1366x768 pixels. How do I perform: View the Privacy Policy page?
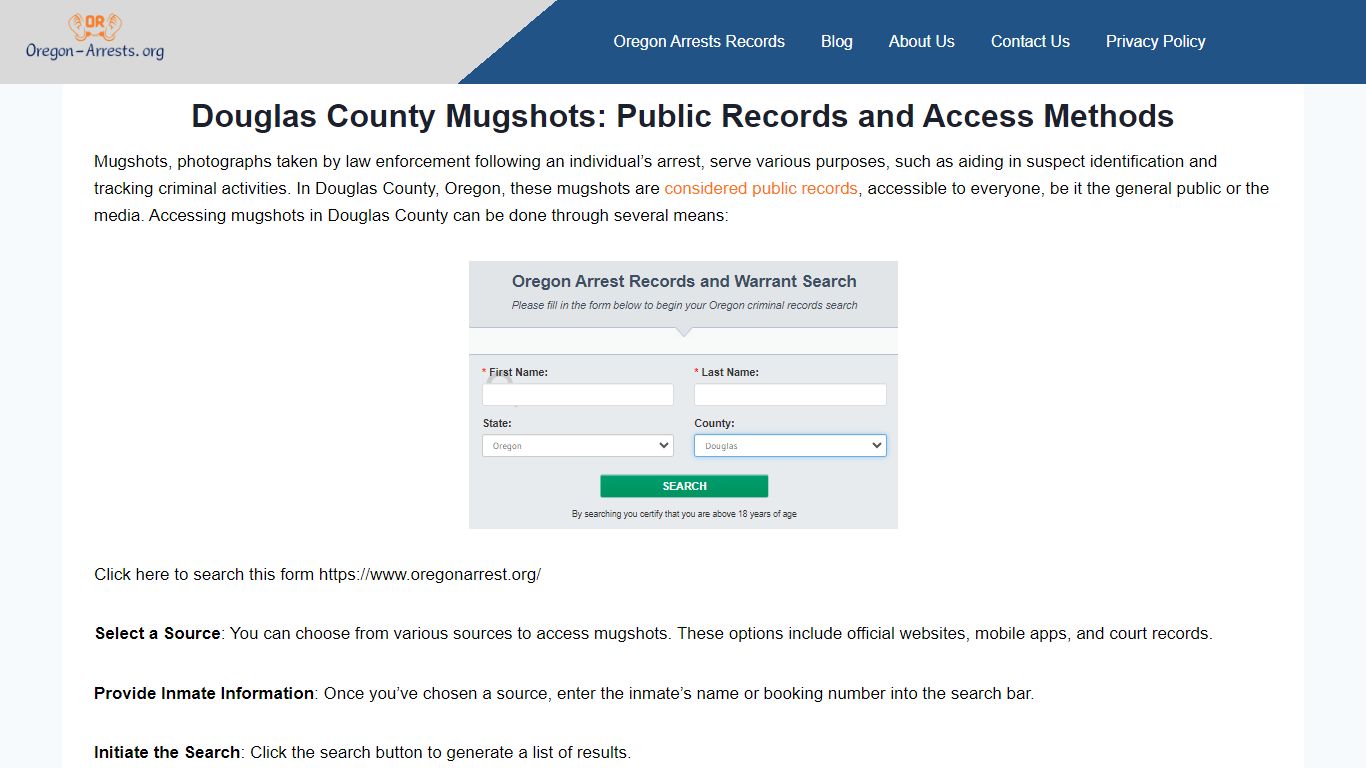click(1155, 41)
